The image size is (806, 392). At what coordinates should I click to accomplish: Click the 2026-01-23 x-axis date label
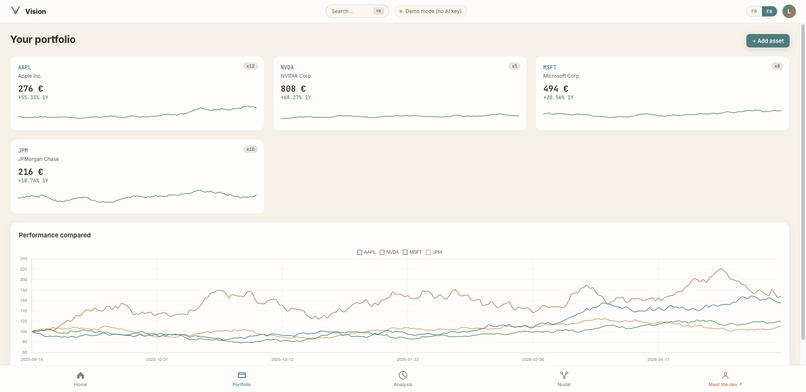(x=408, y=360)
